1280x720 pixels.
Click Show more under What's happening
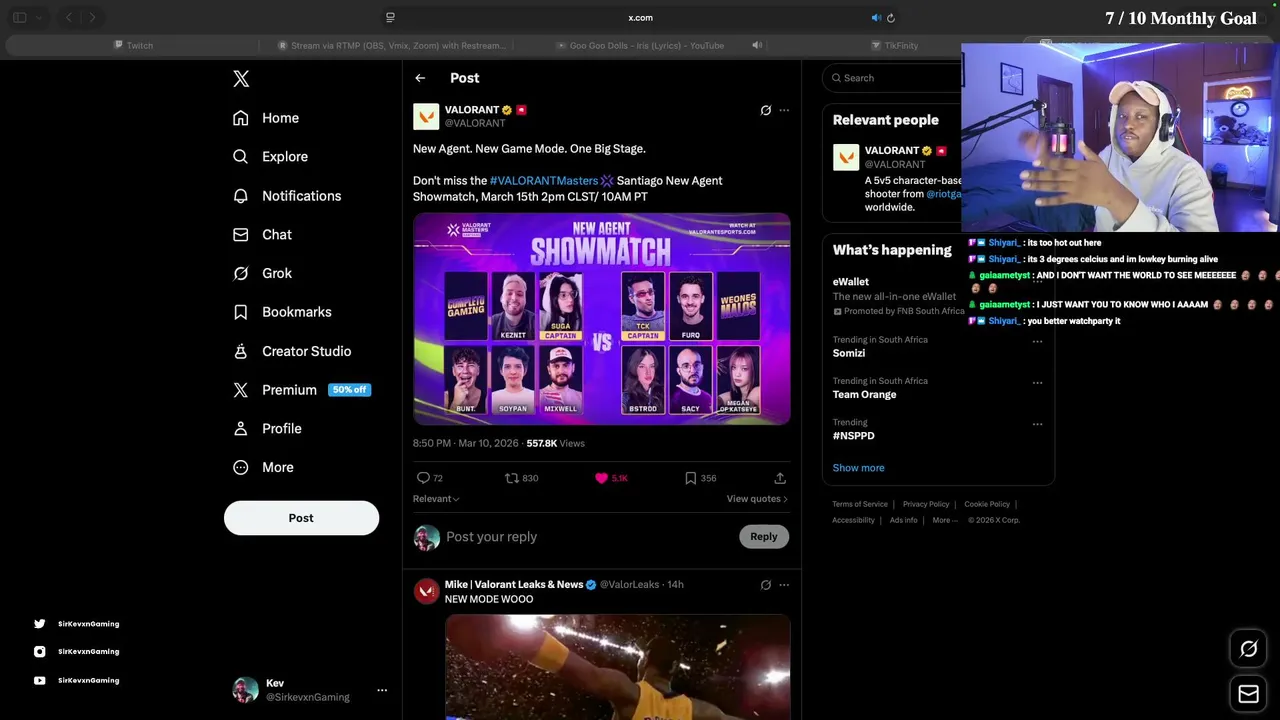pos(858,468)
